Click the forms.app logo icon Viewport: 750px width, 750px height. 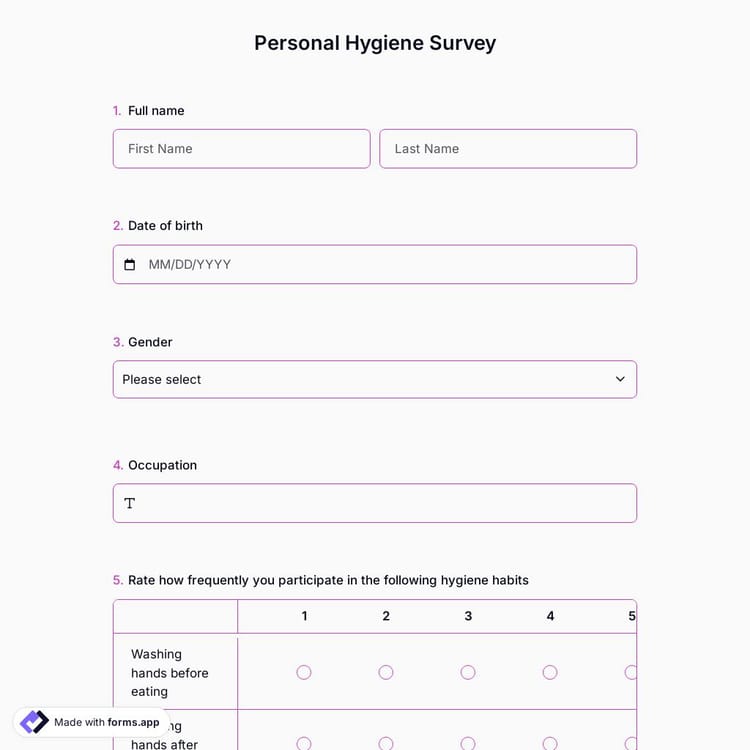pos(34,722)
